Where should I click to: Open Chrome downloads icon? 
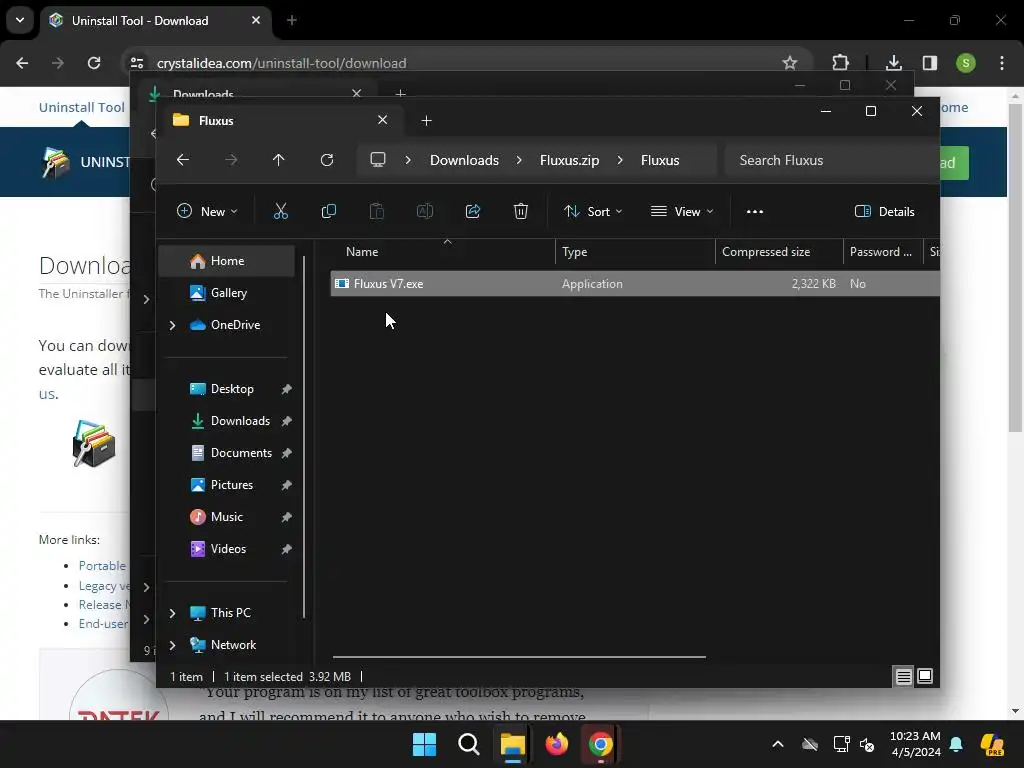[x=893, y=63]
